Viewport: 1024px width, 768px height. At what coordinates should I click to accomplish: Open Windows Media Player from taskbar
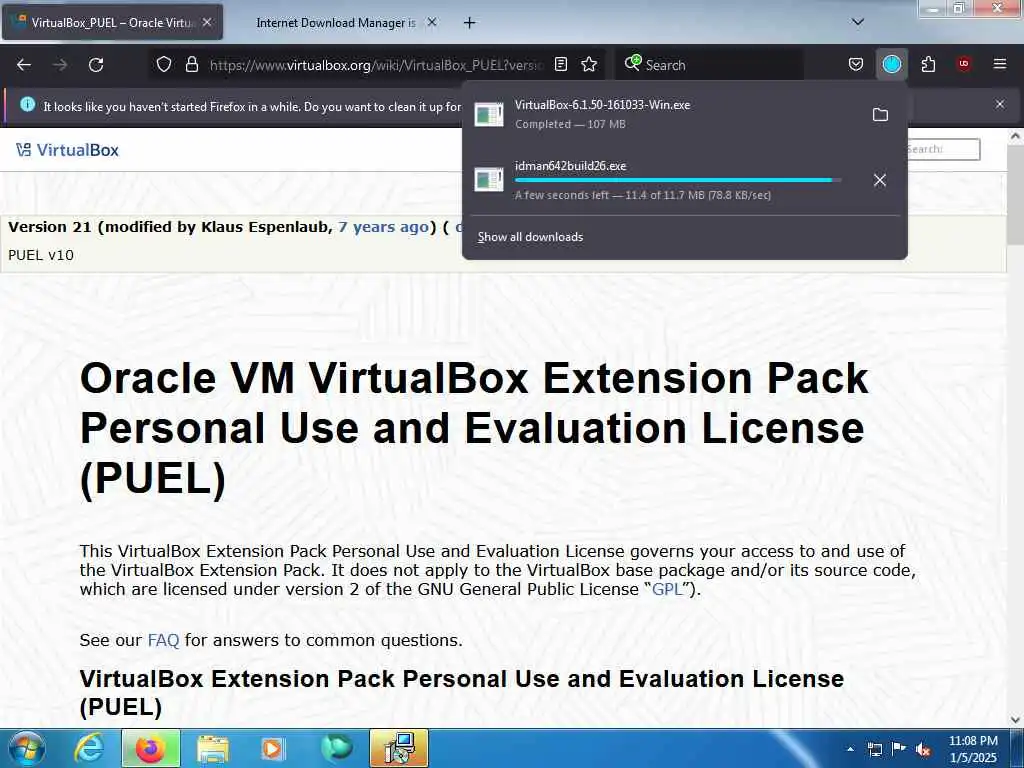[x=273, y=748]
